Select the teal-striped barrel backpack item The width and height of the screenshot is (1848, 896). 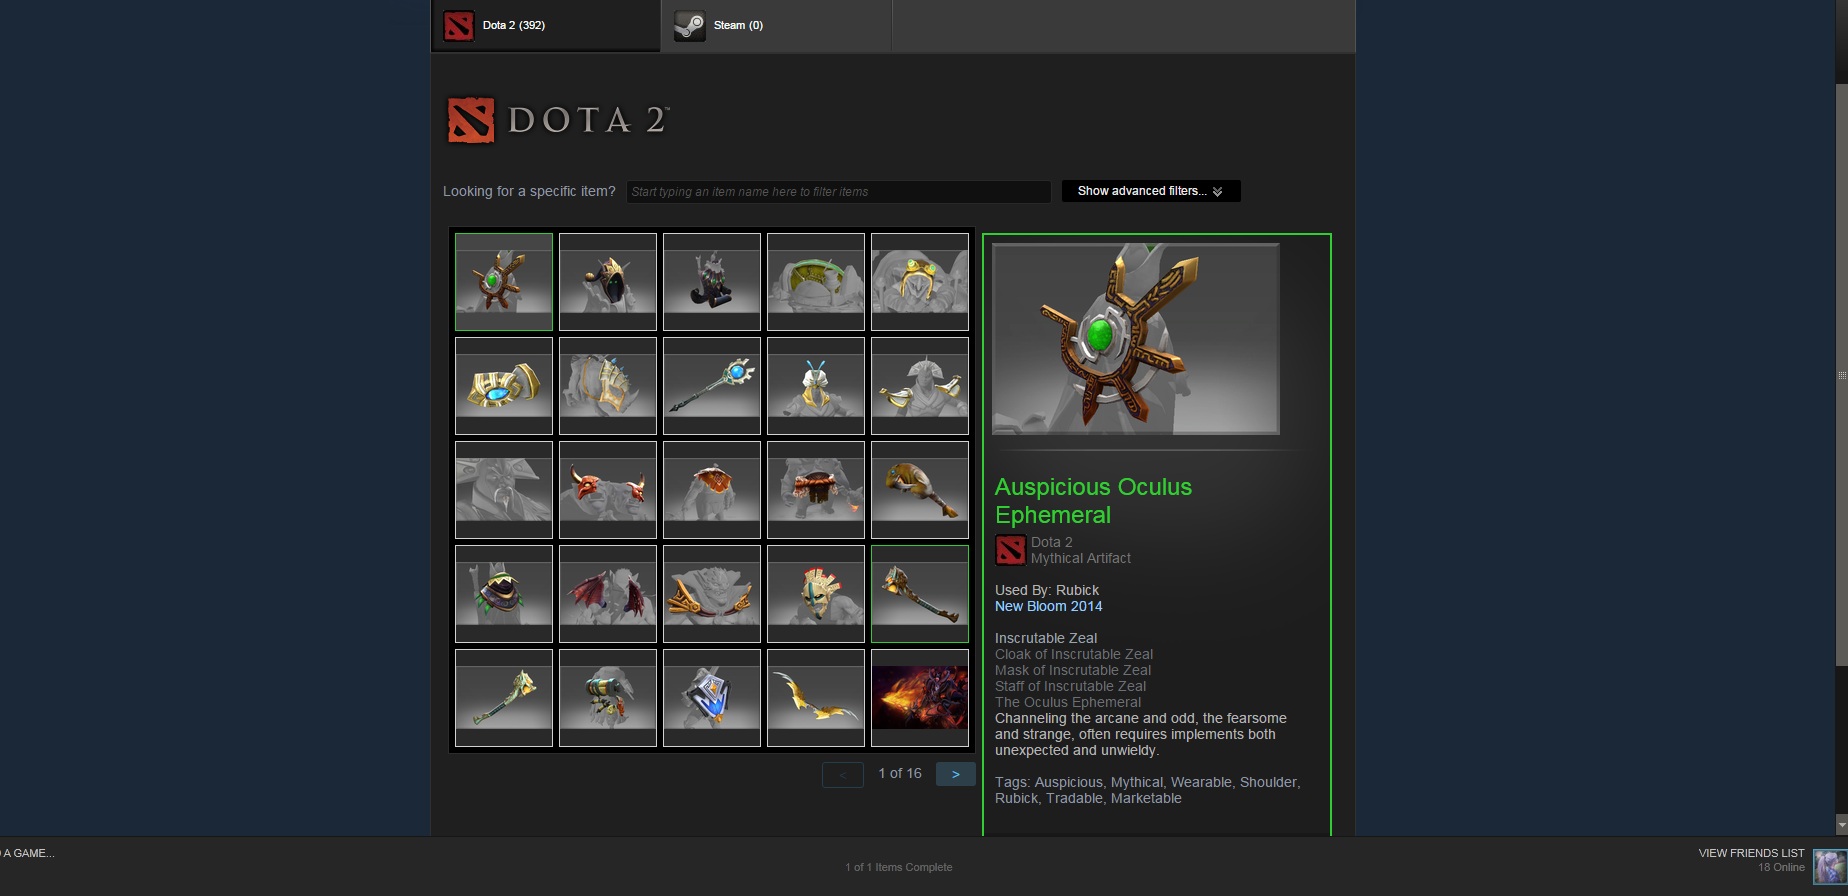tap(608, 698)
